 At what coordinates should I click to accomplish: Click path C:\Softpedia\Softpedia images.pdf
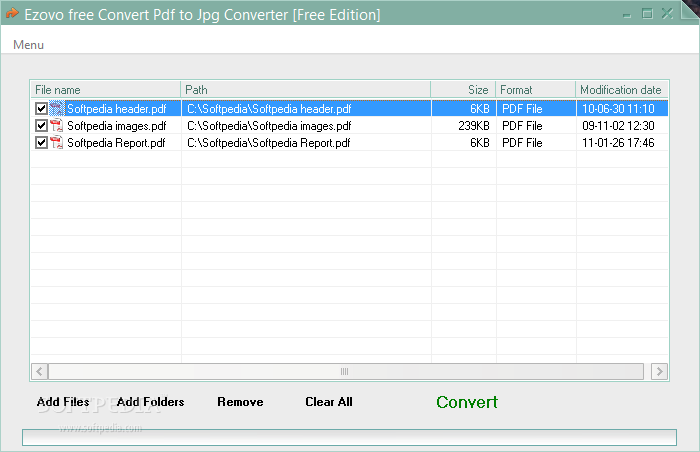[x=269, y=126]
